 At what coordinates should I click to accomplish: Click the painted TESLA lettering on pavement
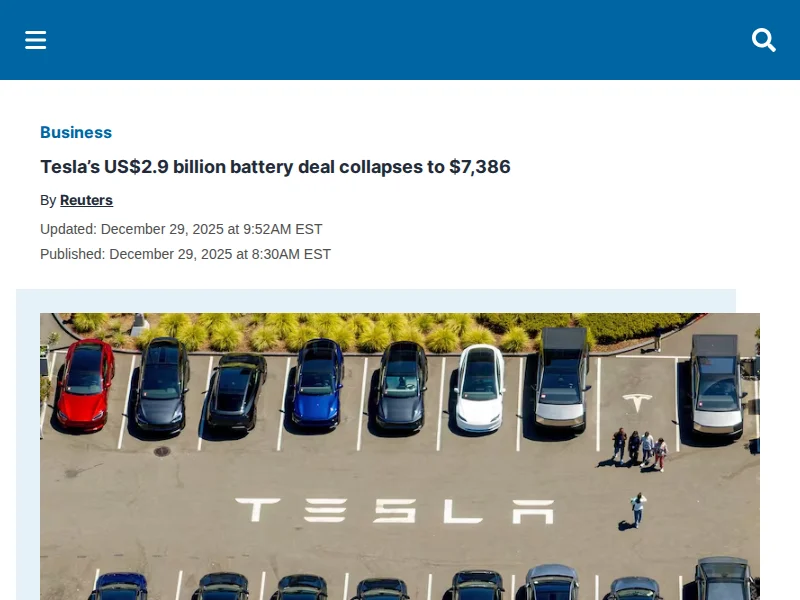click(x=395, y=511)
